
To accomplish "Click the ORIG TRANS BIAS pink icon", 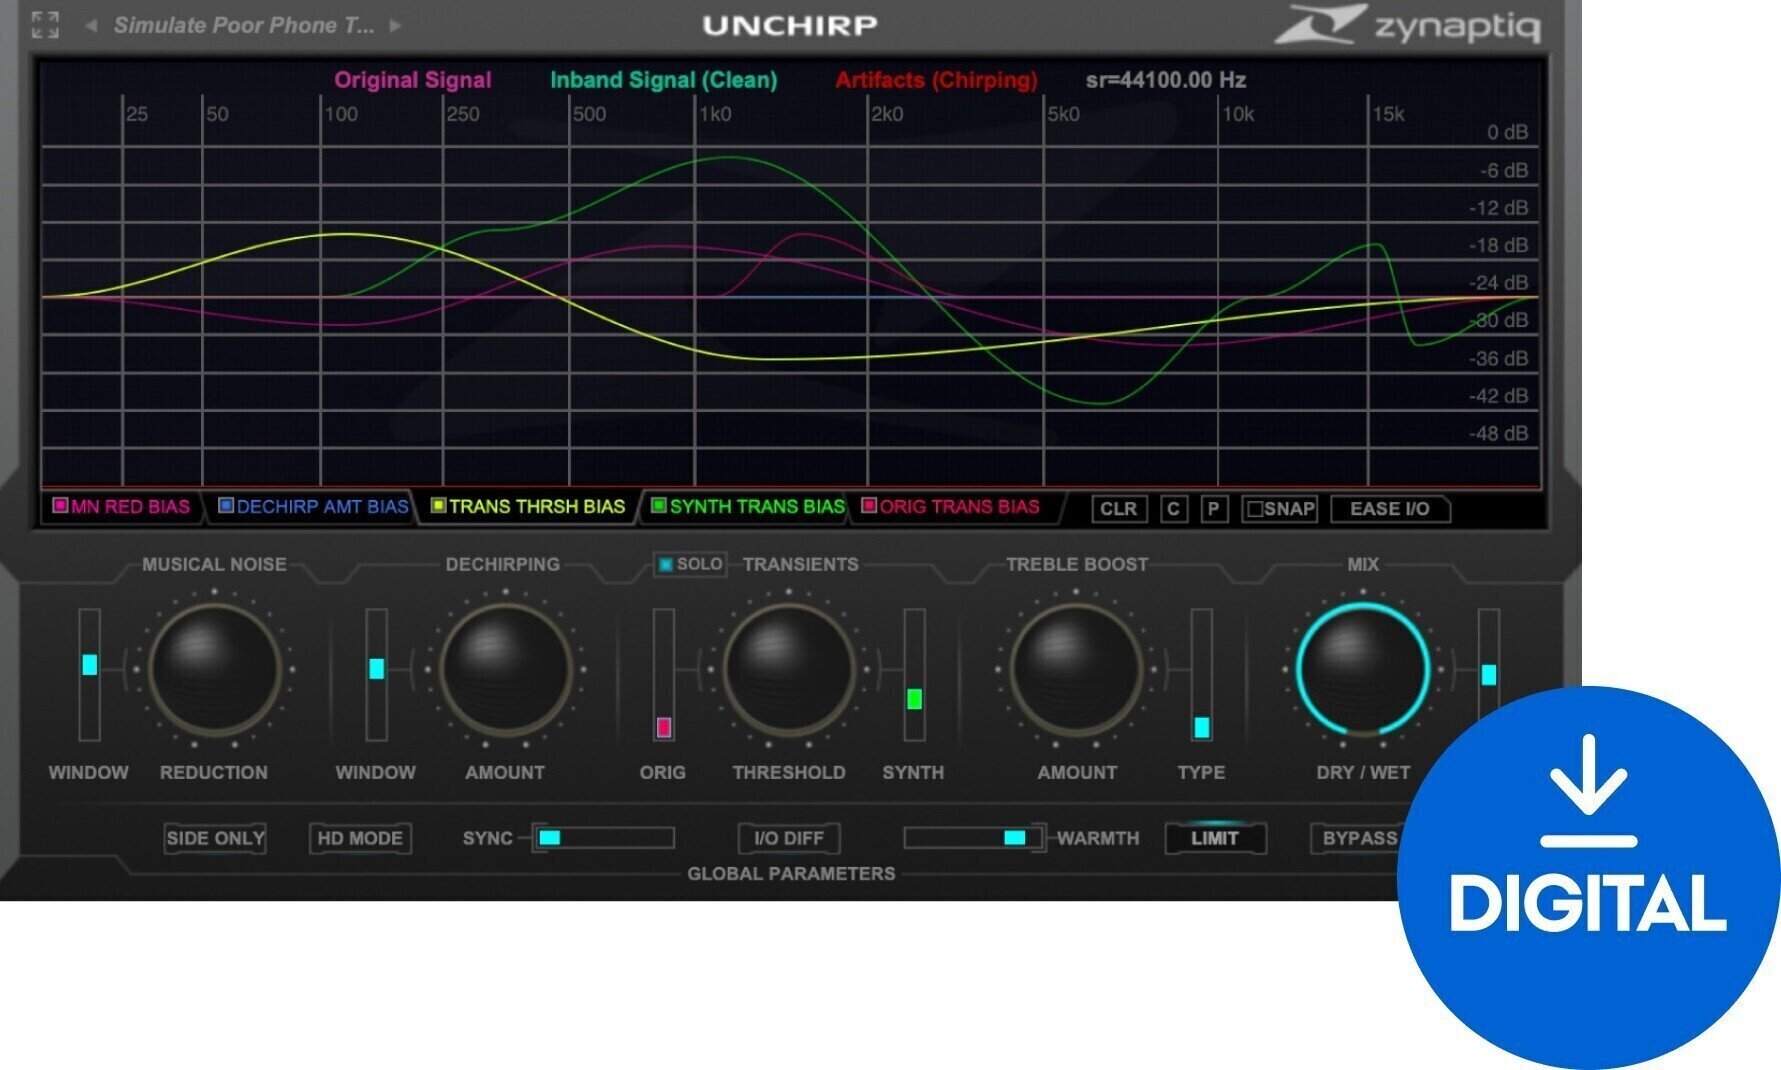I will (x=870, y=507).
